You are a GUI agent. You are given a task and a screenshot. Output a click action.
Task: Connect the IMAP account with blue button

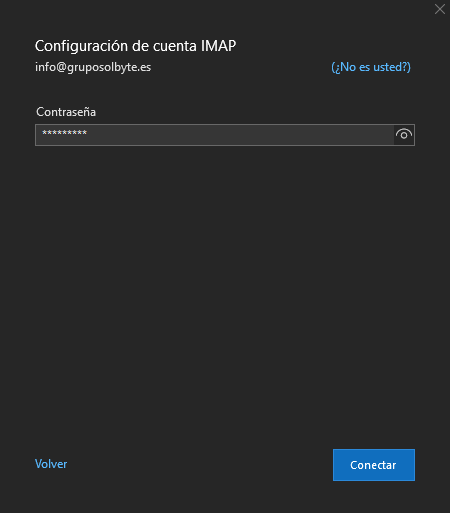374,465
